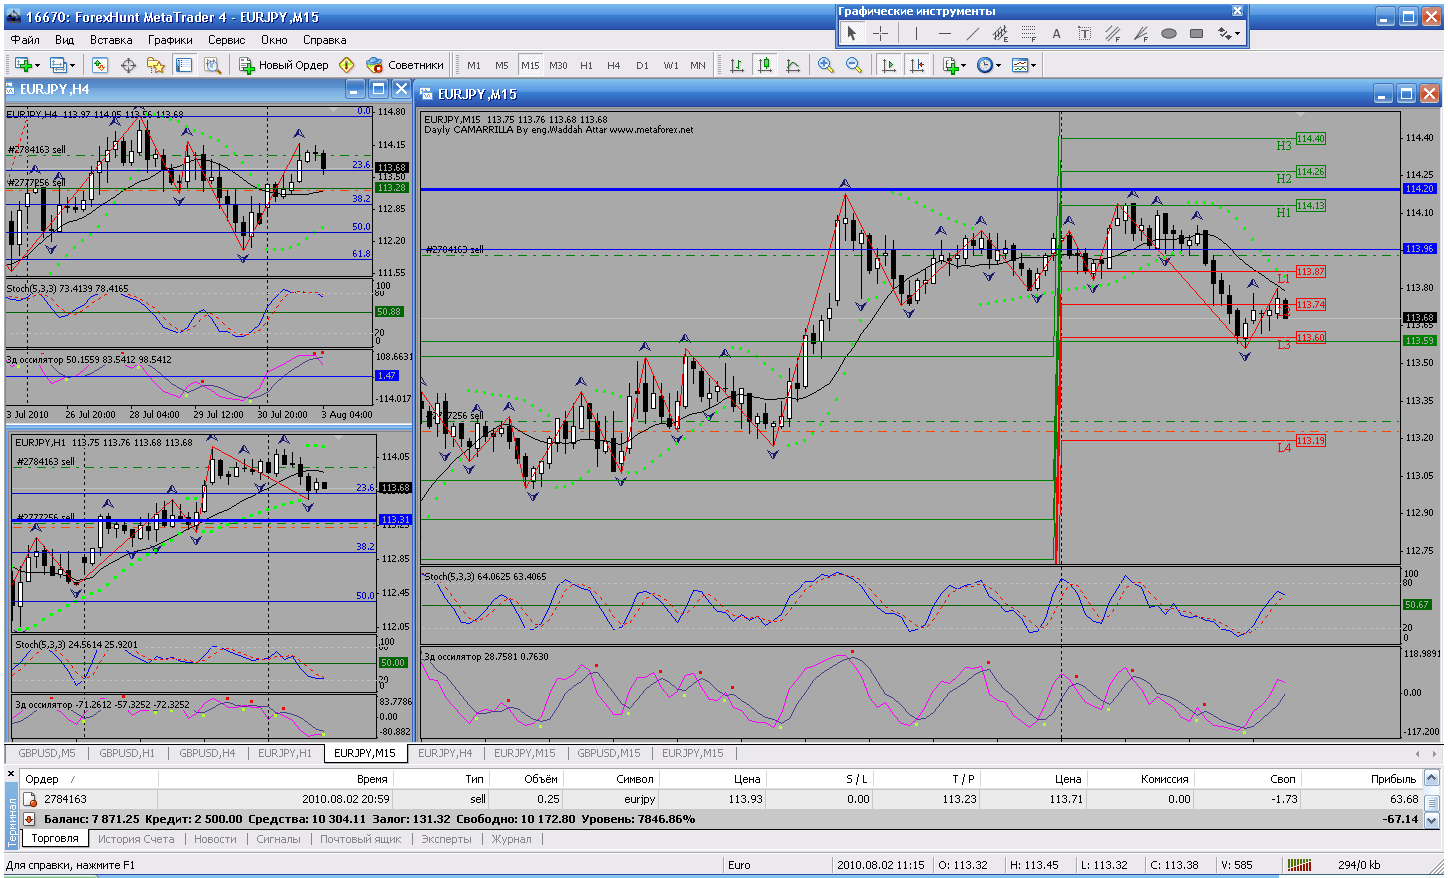Viewport: 1448px width, 878px height.
Task: Select the Fibonacci Channel tool
Action: click(1112, 33)
